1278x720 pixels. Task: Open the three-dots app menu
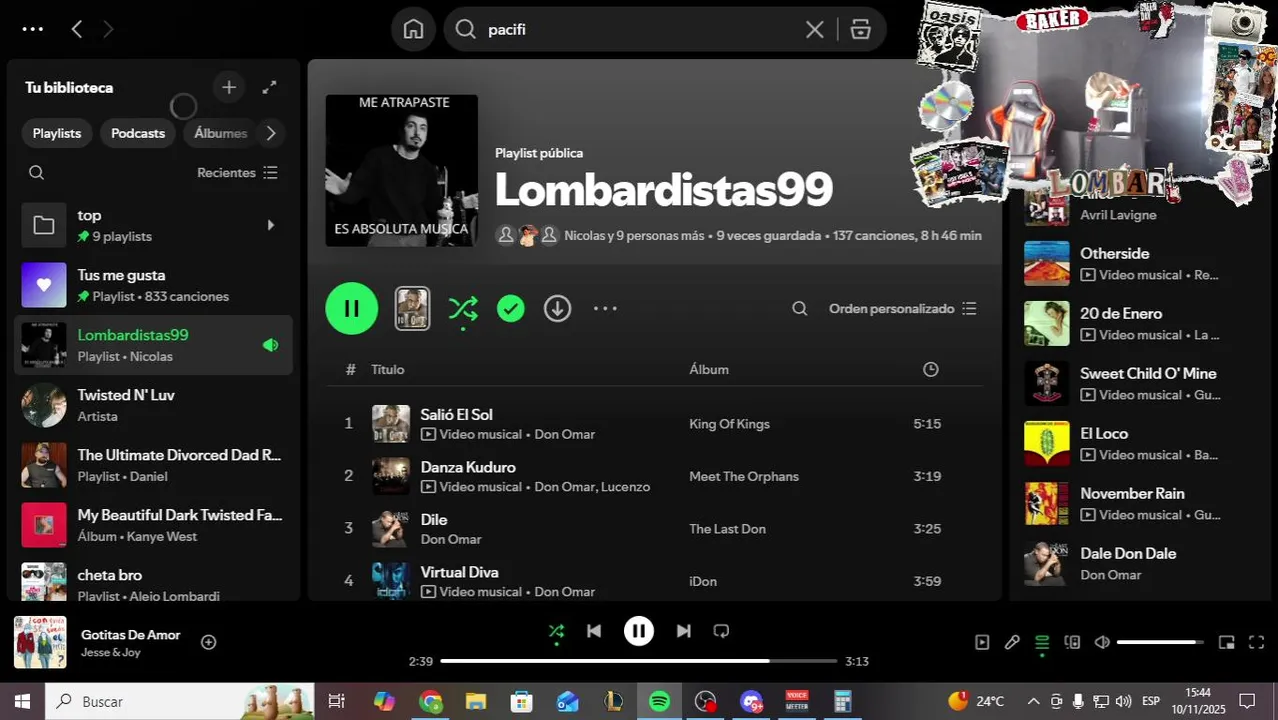tap(33, 29)
